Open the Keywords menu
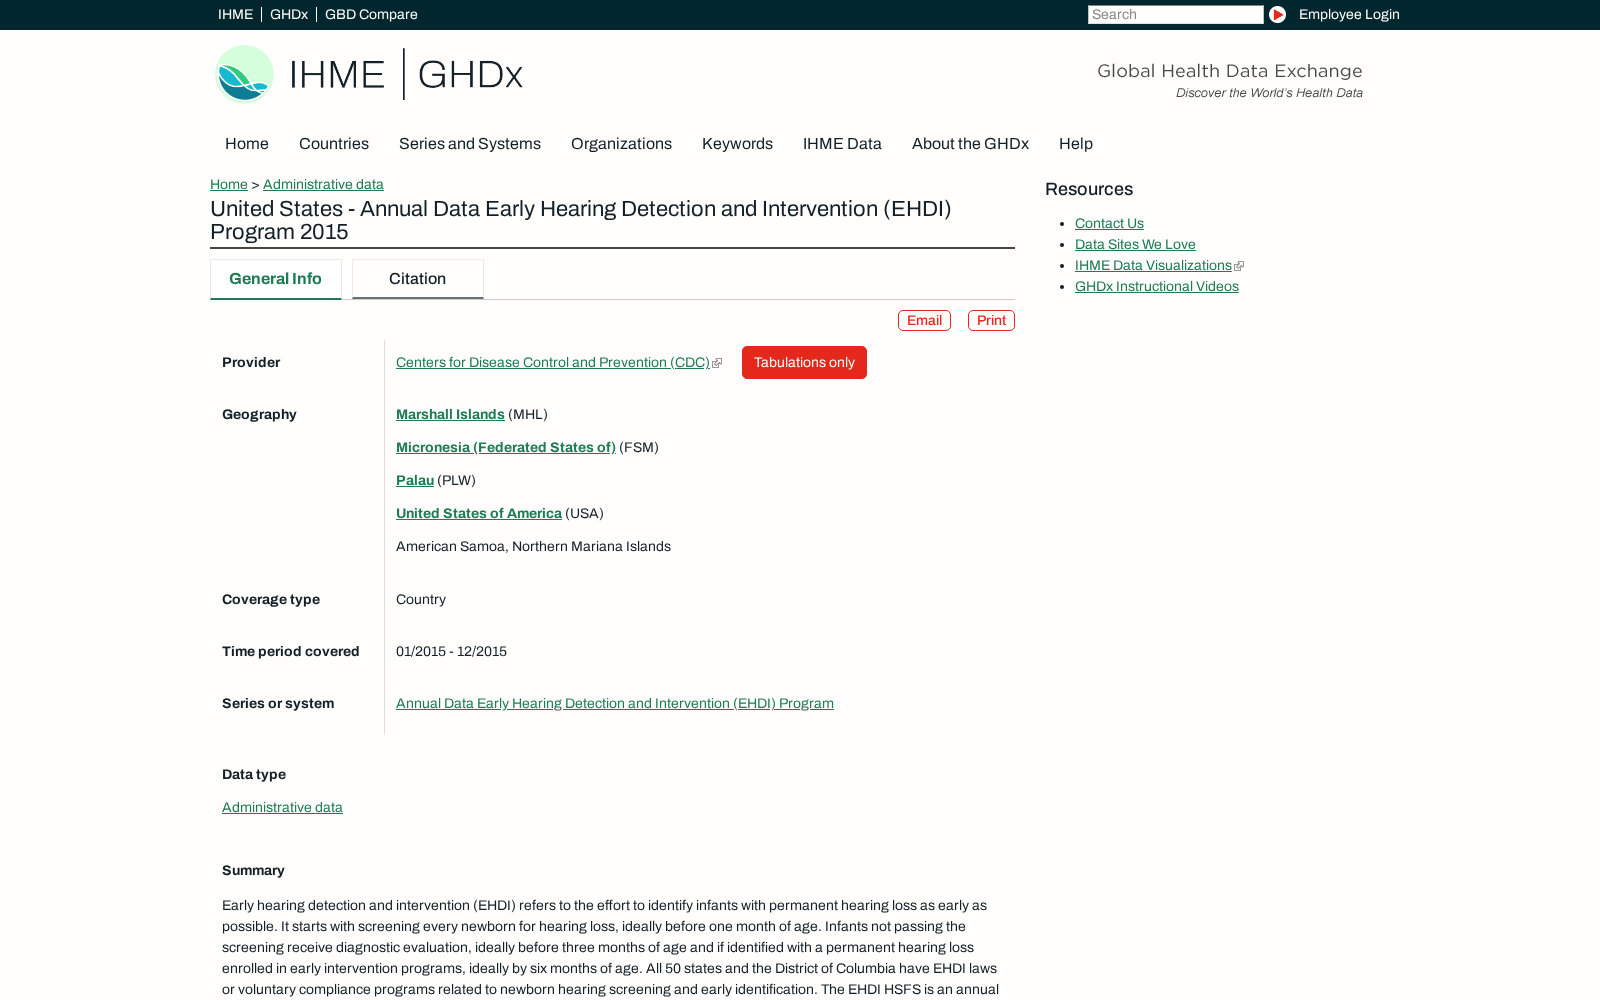 click(x=737, y=144)
